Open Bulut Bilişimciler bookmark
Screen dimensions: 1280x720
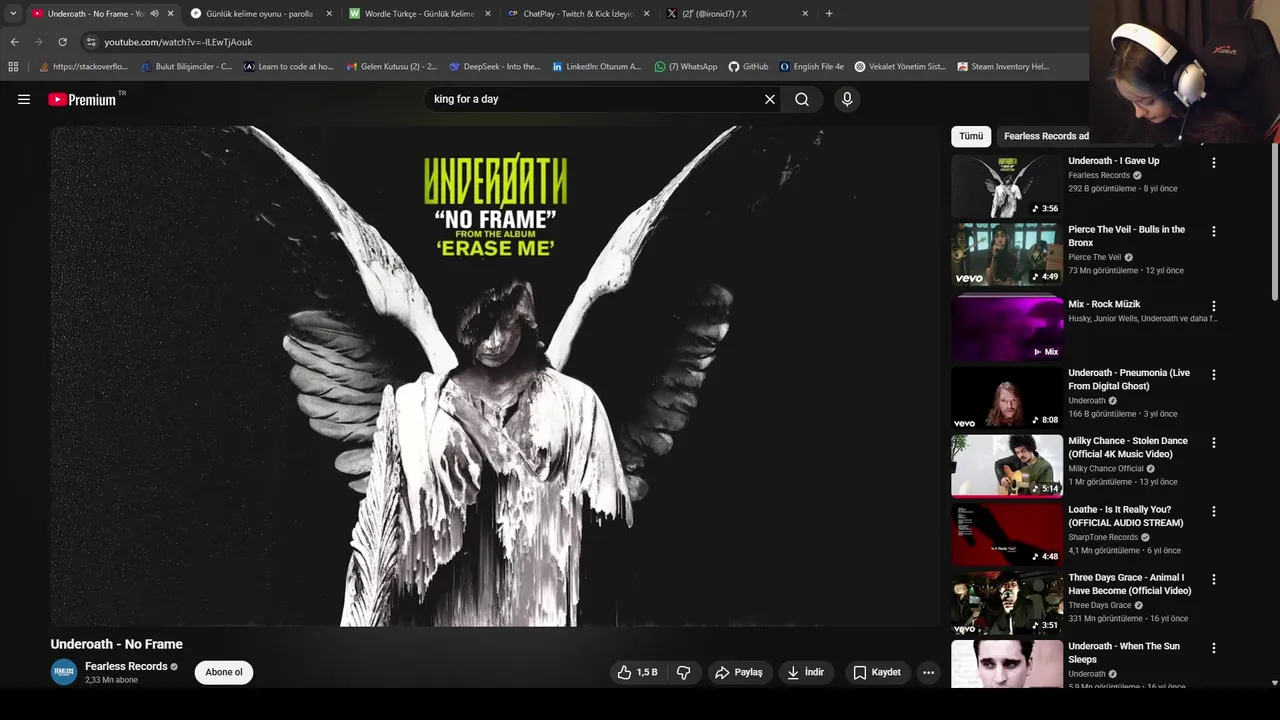[x=186, y=67]
